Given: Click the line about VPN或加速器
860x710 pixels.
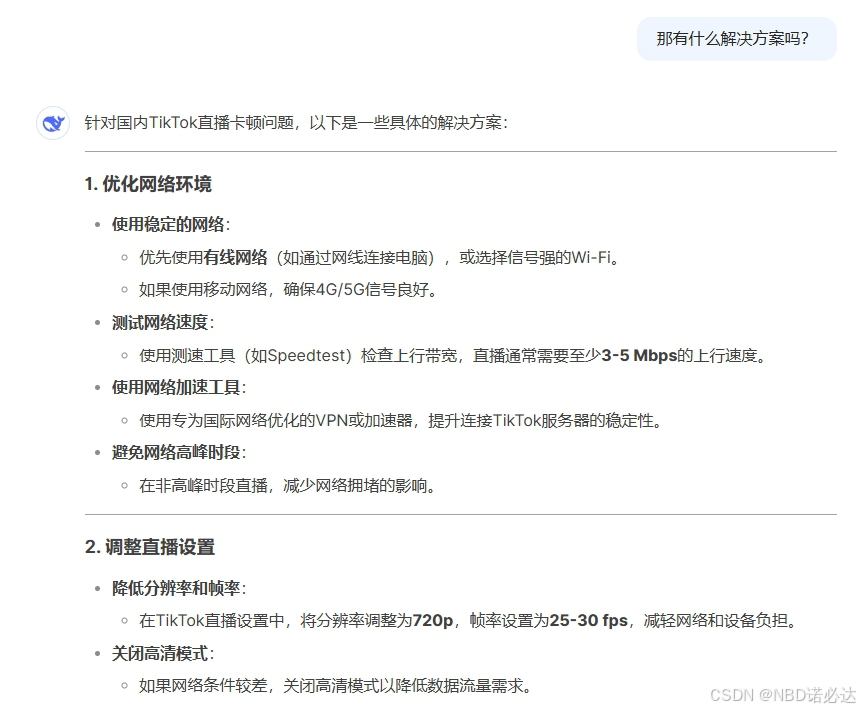Looking at the screenshot, I should pyautogui.click(x=401, y=421).
